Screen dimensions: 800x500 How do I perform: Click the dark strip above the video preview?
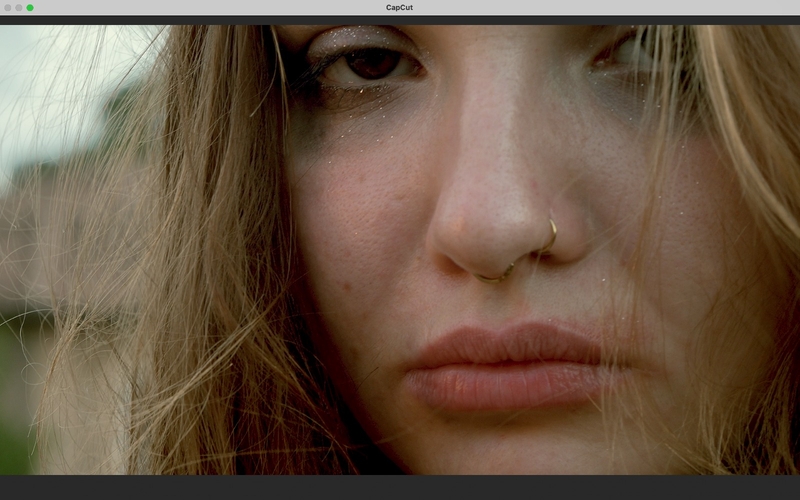pyautogui.click(x=400, y=20)
